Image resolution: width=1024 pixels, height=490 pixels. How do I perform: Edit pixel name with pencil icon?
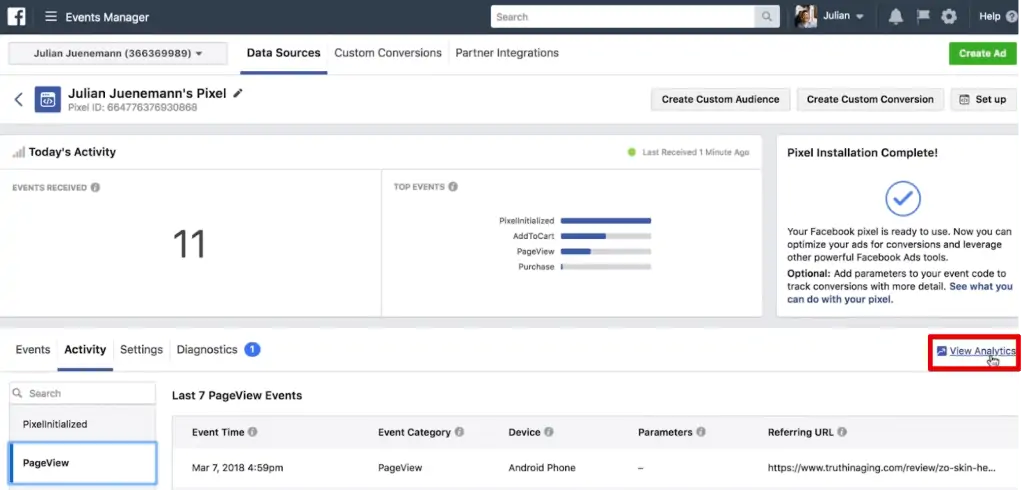pos(238,93)
